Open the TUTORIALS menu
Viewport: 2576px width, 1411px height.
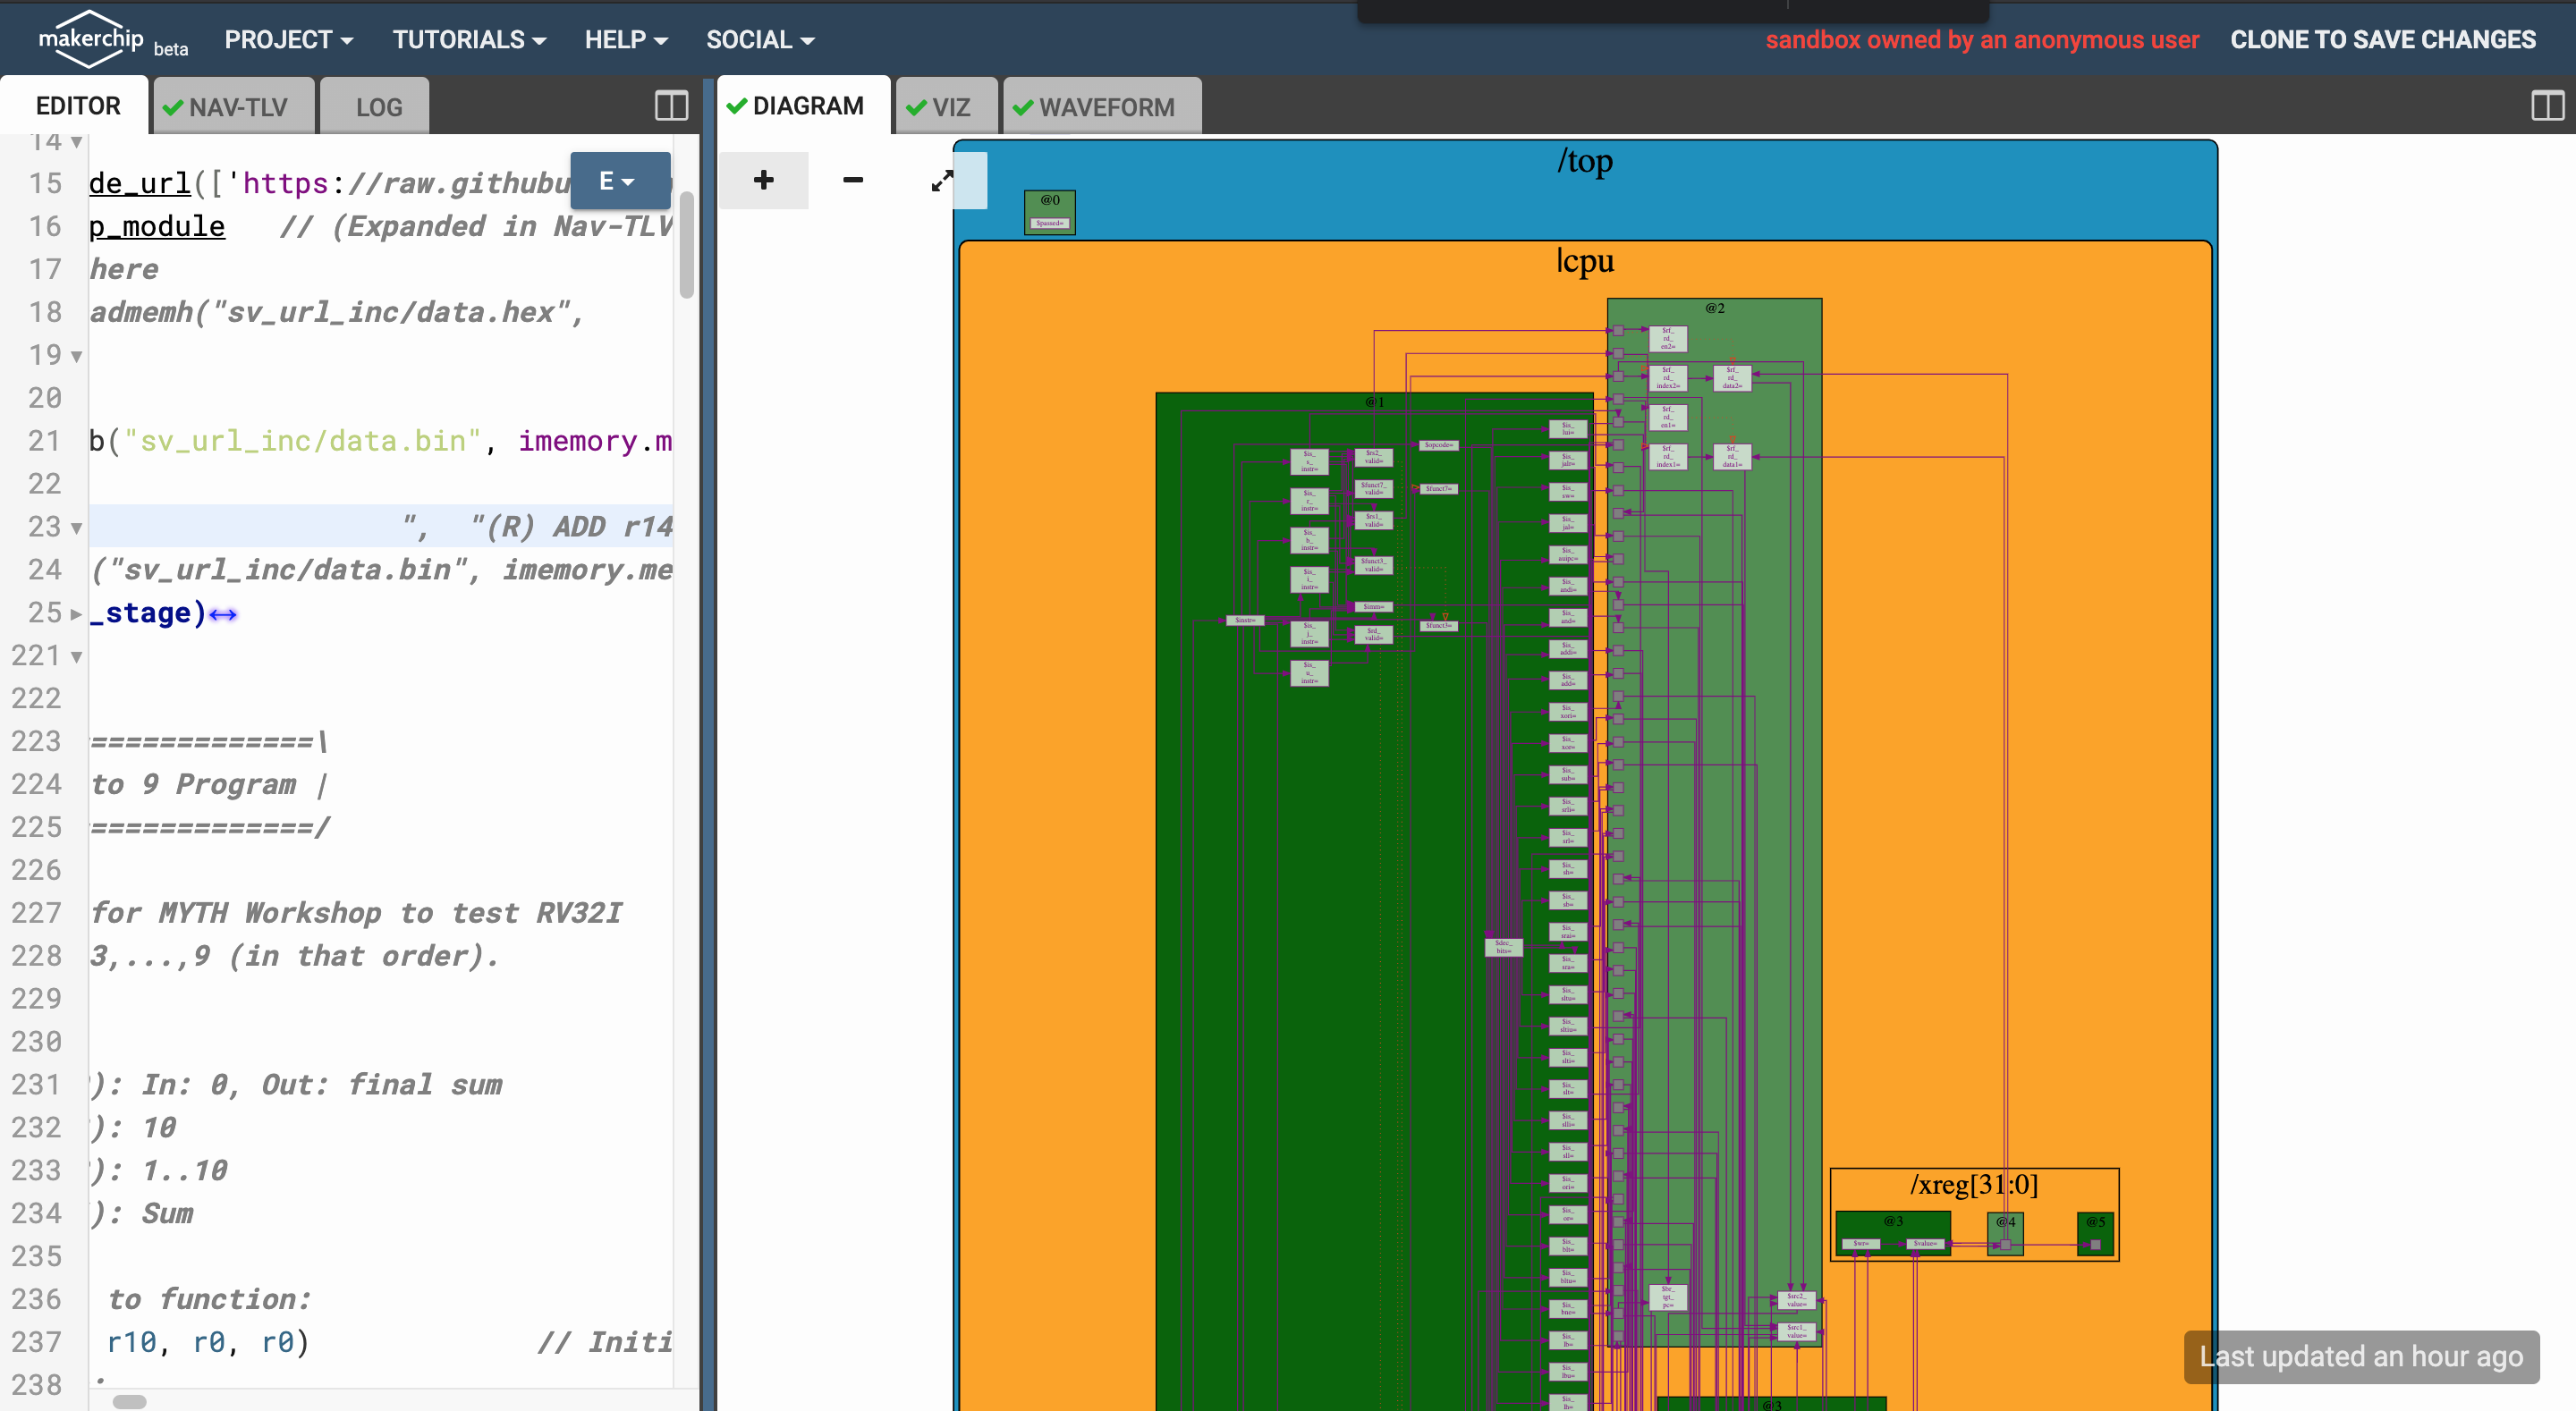[468, 40]
